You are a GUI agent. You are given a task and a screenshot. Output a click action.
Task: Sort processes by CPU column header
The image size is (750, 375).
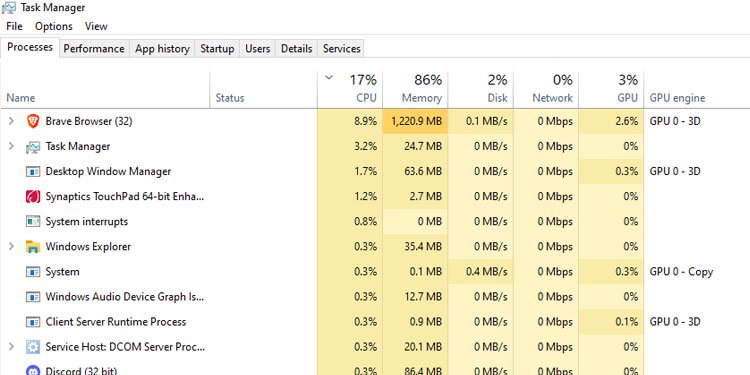click(350, 90)
